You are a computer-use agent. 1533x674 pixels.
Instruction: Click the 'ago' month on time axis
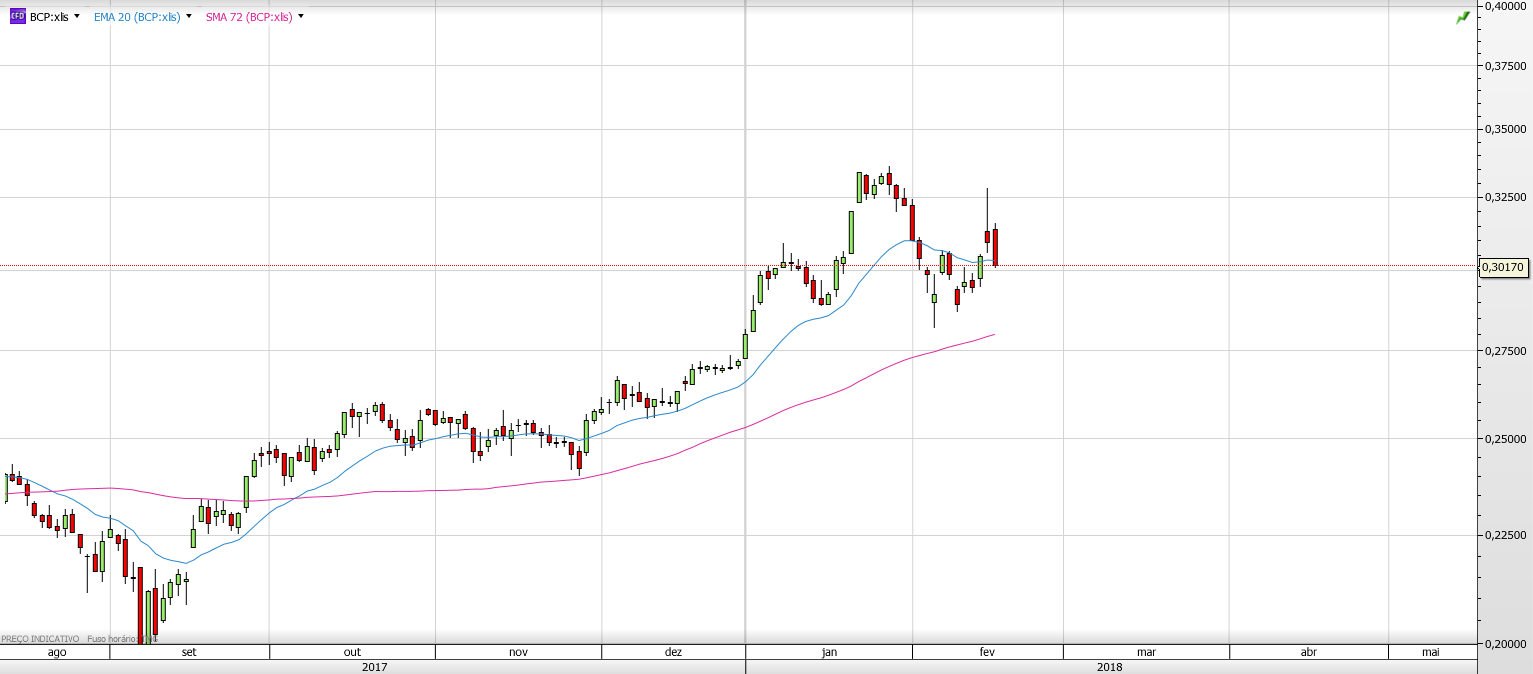[x=57, y=652]
